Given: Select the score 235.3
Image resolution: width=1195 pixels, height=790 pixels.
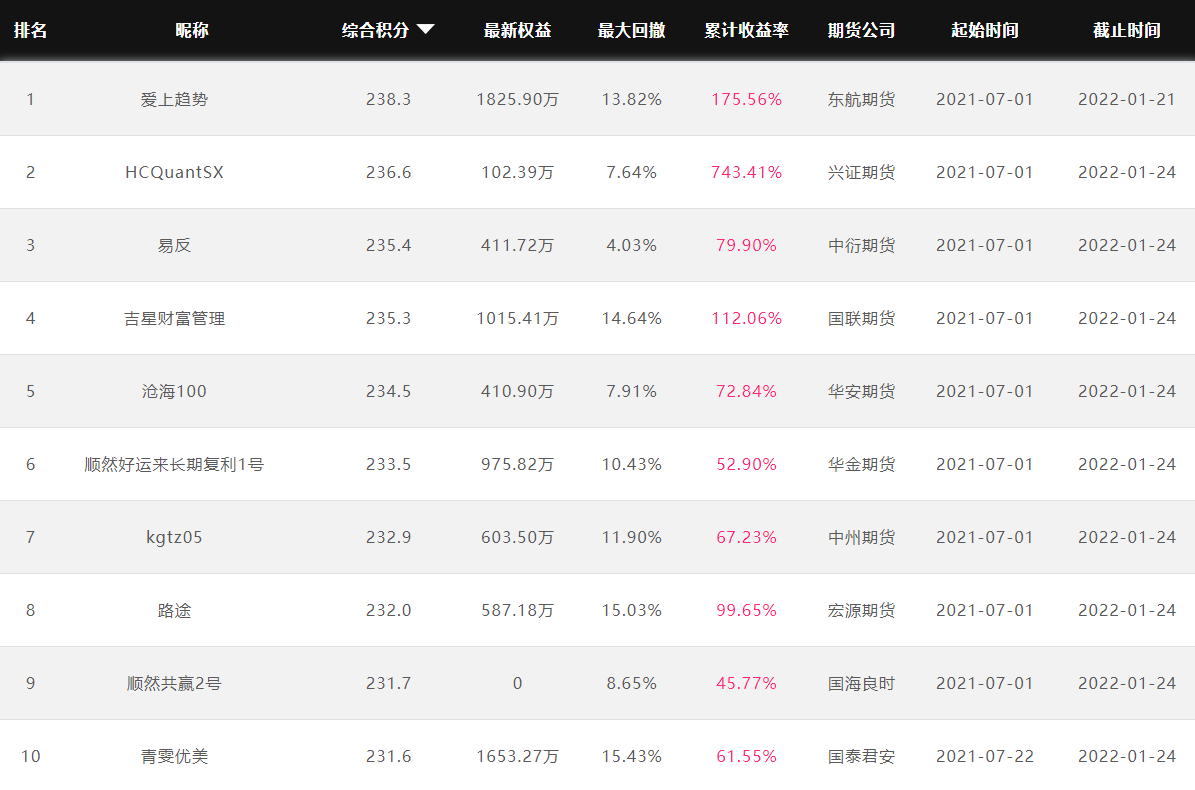Looking at the screenshot, I should click(389, 318).
